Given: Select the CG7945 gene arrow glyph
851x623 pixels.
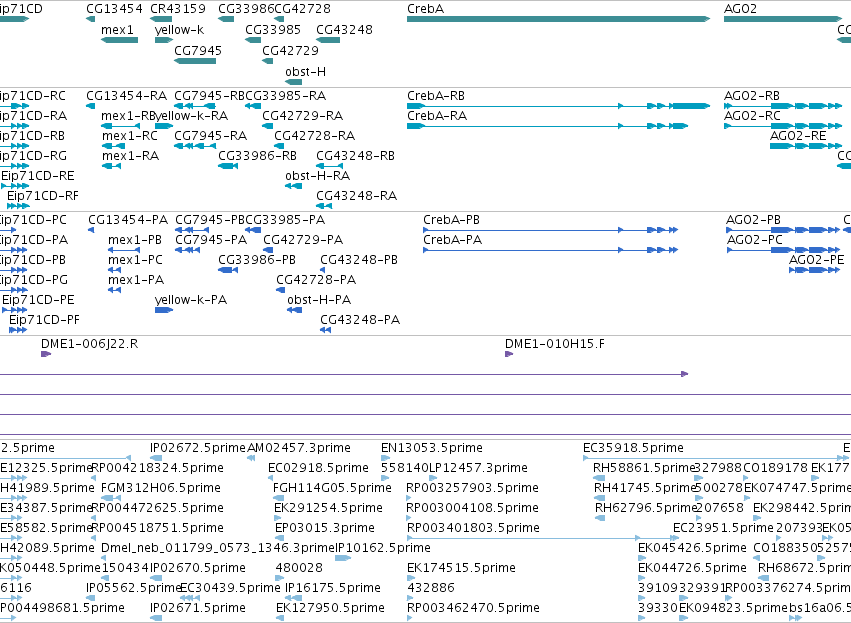Looking at the screenshot, I should pyautogui.click(x=195, y=61).
